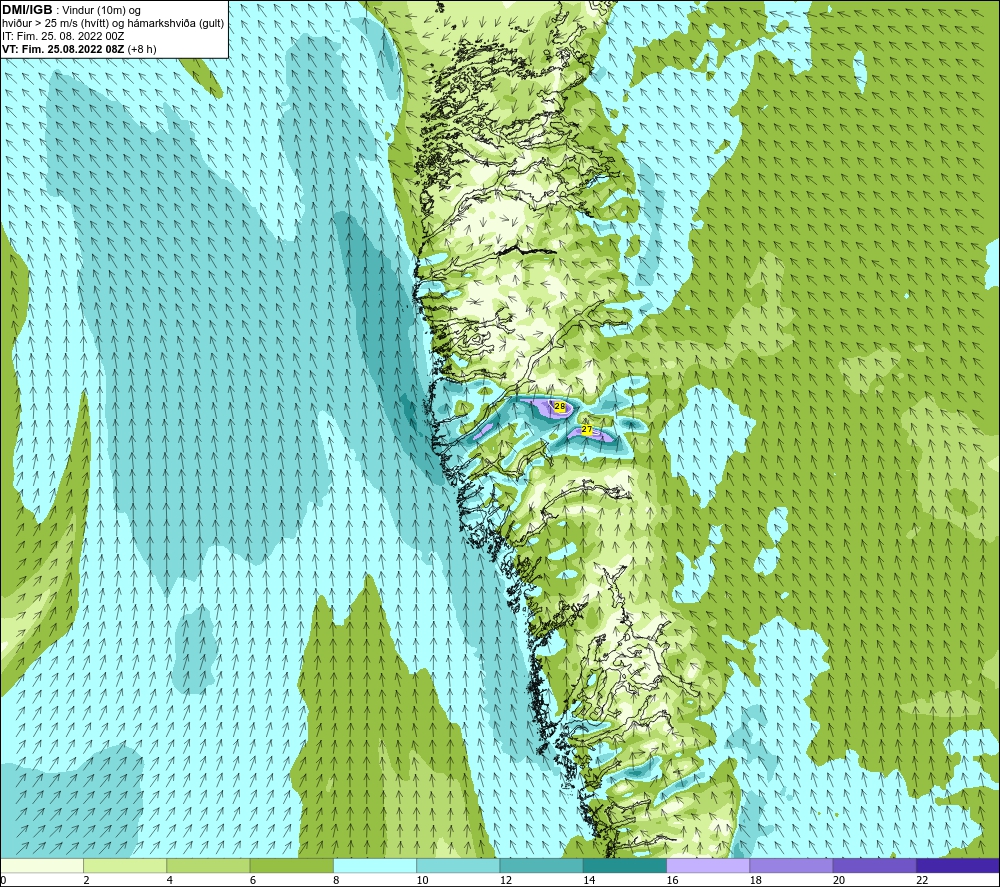Click the 10-12 m/s cyan legend swatch
Screen dimensions: 1000x887
pos(458,865)
